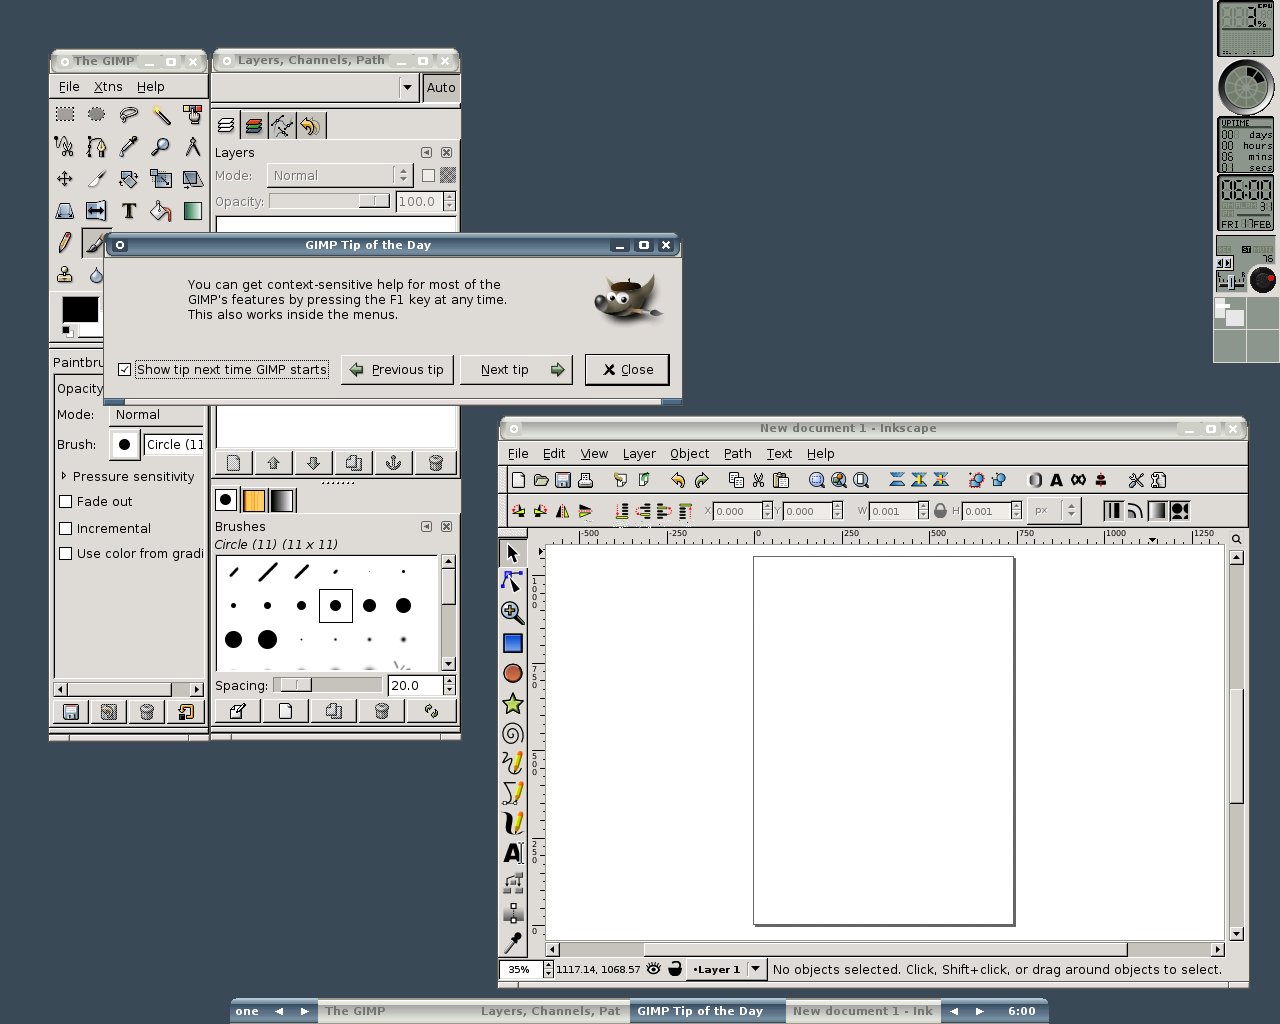This screenshot has height=1024, width=1280.
Task: Select the Scissors select tool in GIMP
Action: point(65,147)
